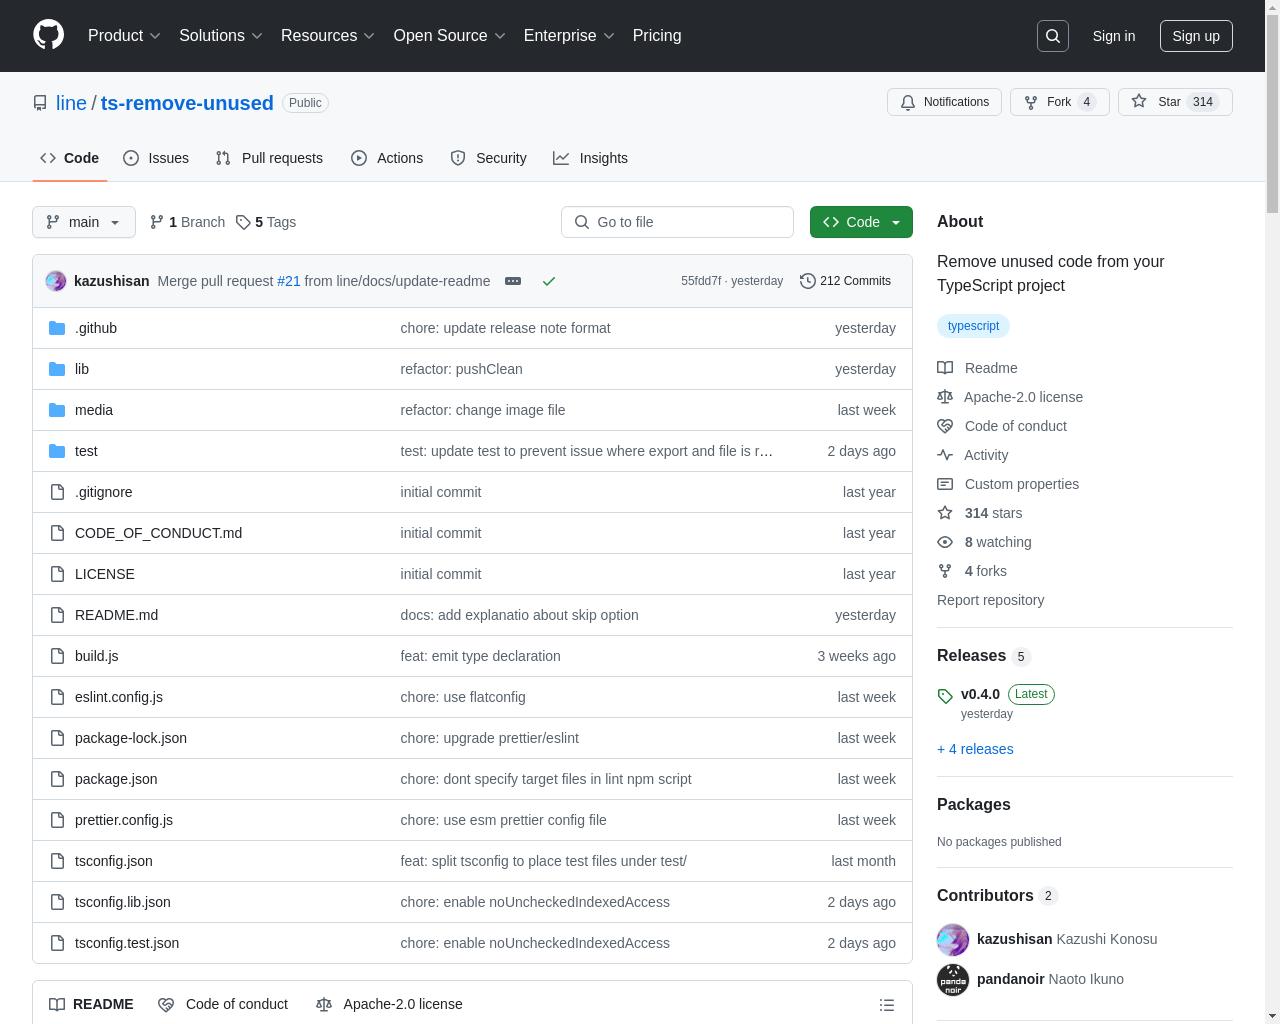
Task: Click the GitHub logo icon
Action: click(48, 35)
